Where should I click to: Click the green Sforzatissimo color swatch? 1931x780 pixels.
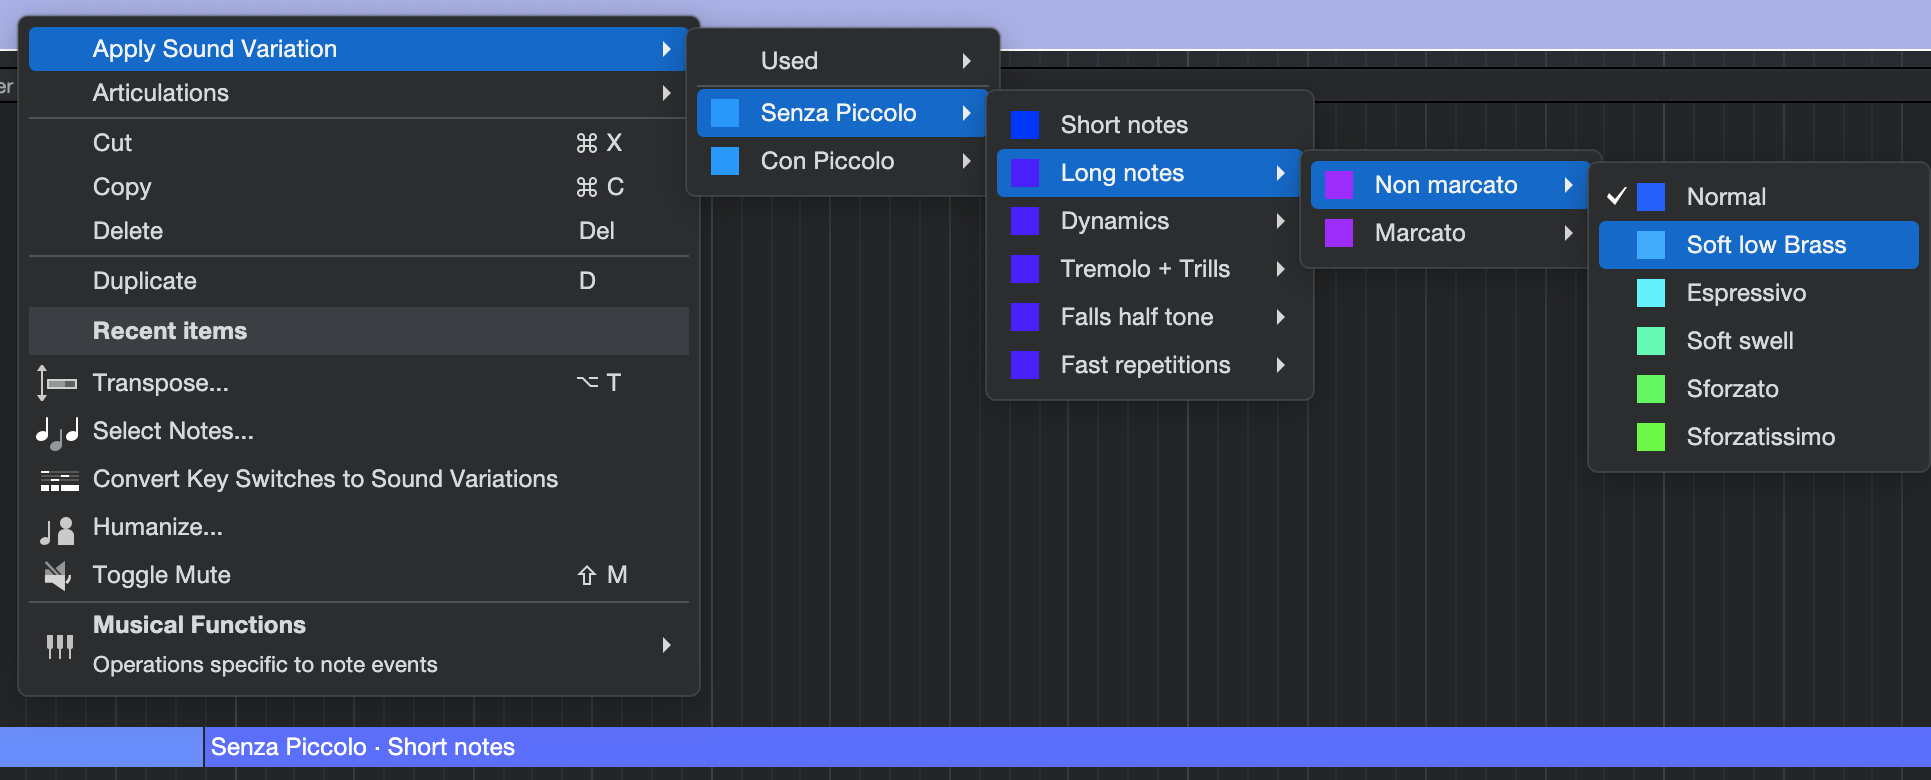click(x=1651, y=437)
